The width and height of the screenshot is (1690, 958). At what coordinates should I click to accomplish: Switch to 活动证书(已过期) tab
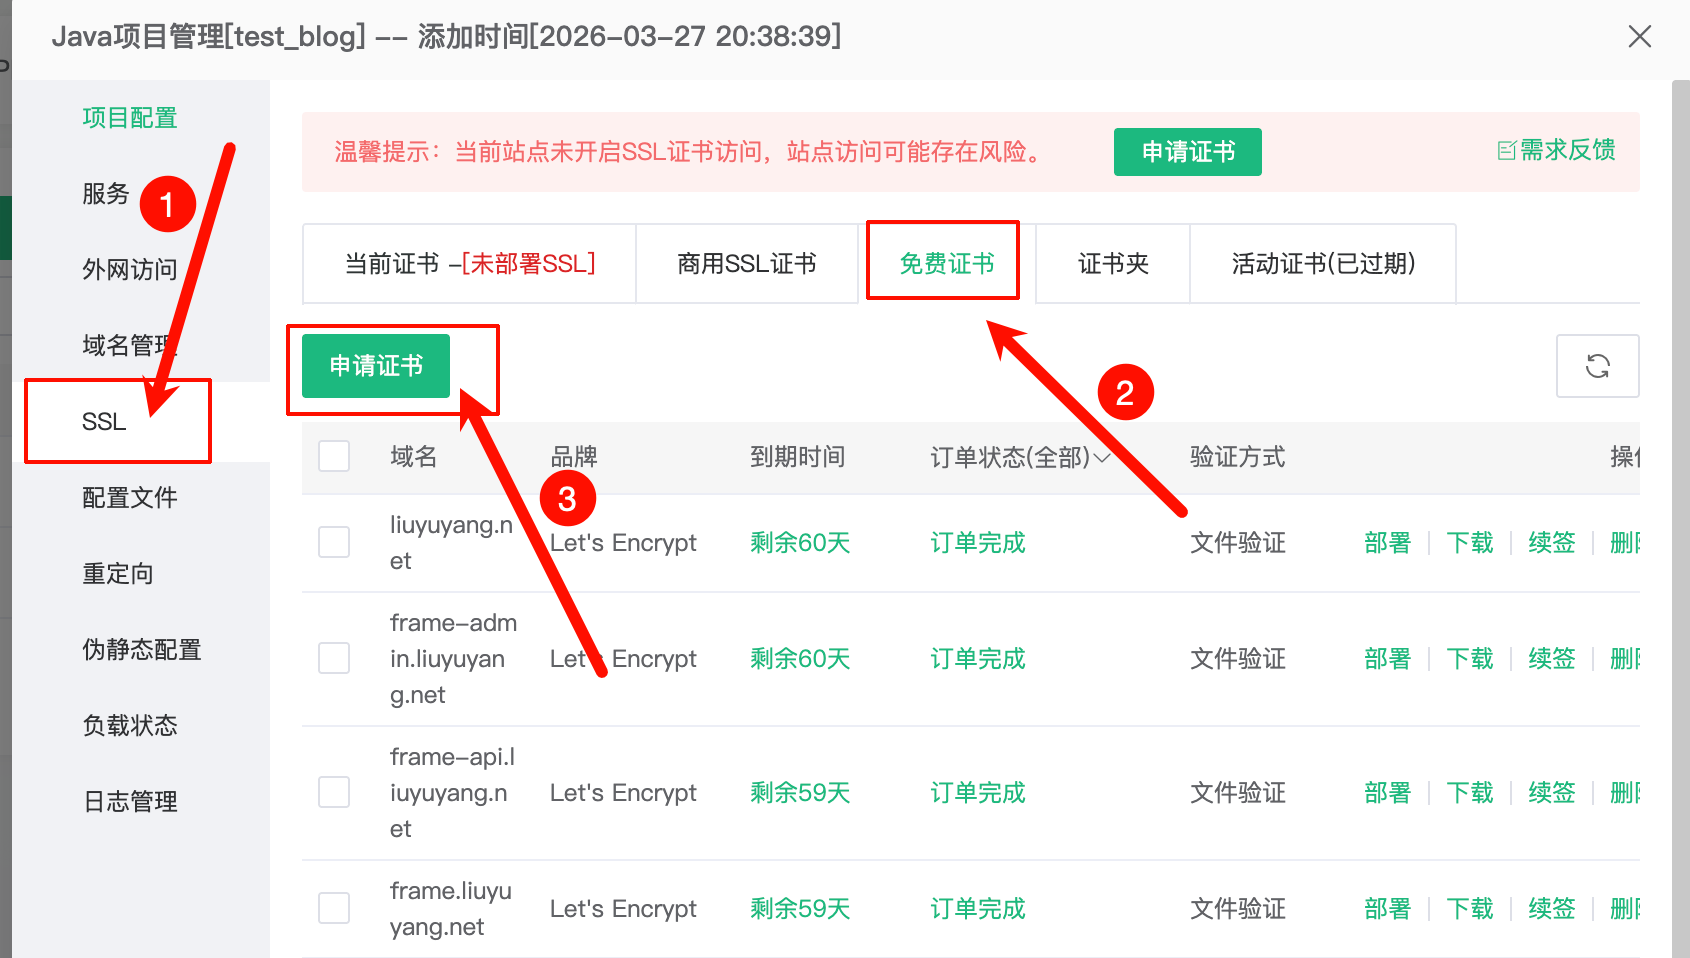point(1322,263)
